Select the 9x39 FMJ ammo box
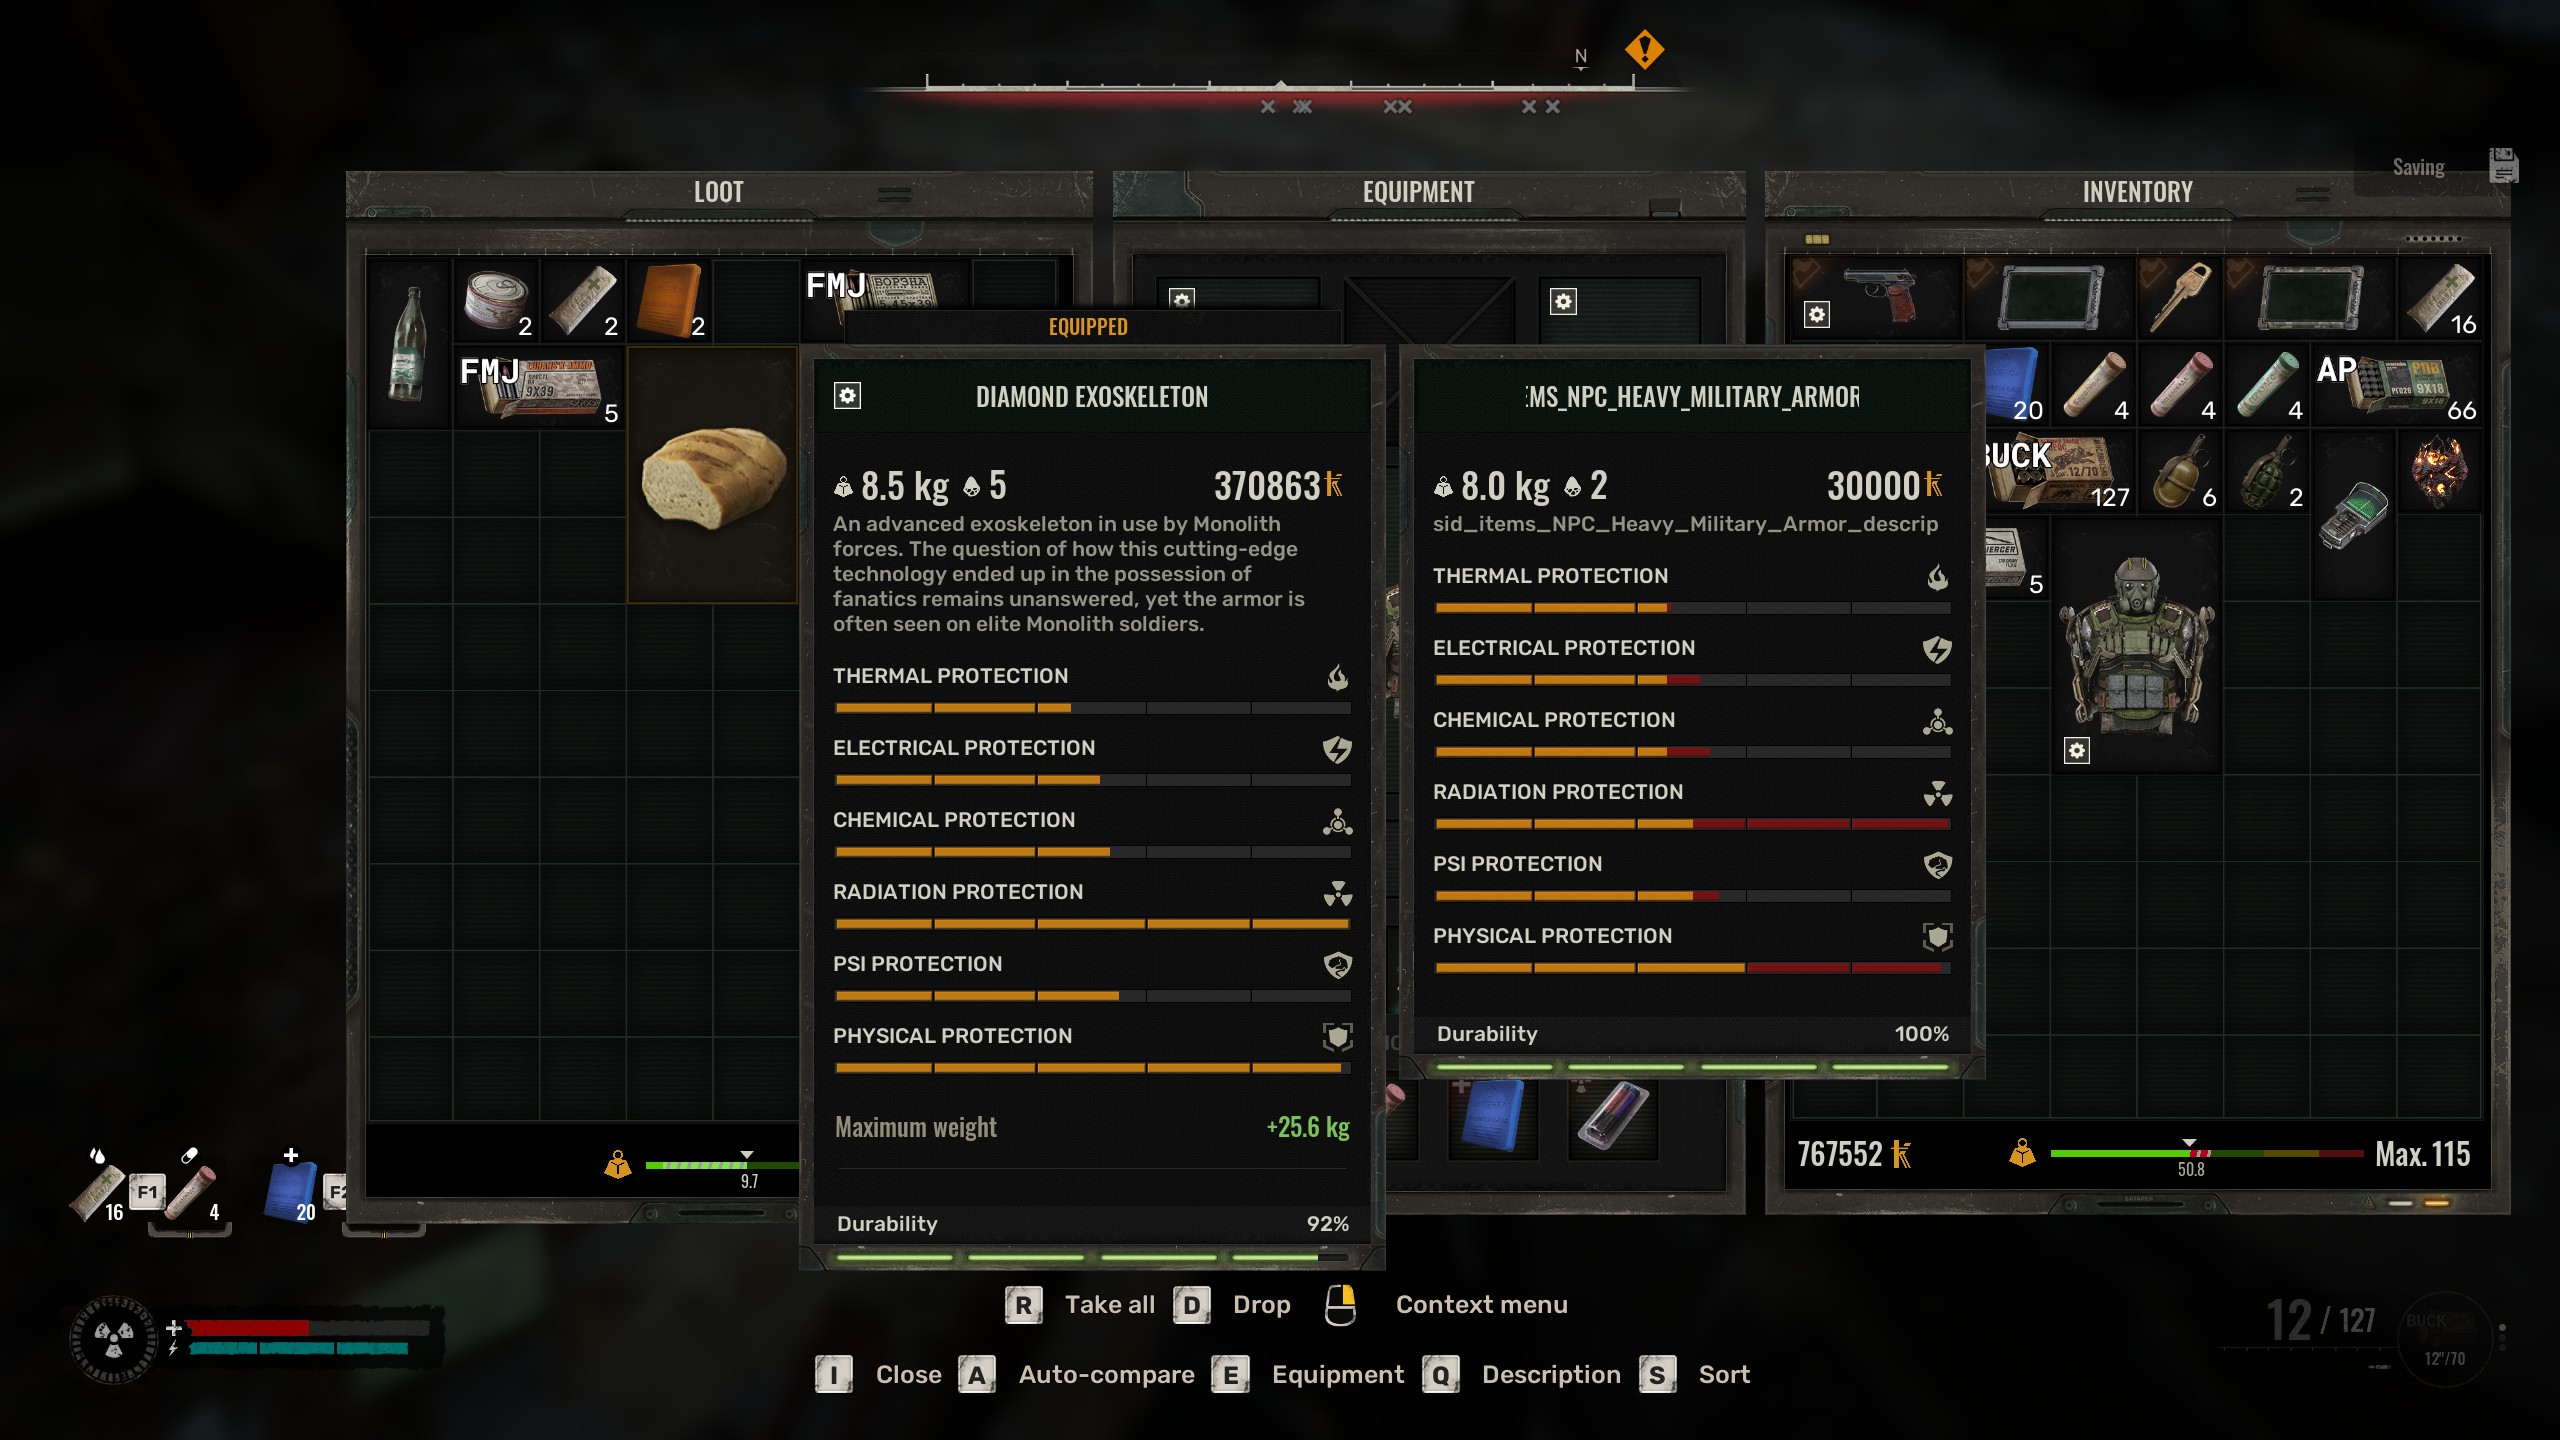Screen dimensions: 2560x1440 (x=540, y=388)
